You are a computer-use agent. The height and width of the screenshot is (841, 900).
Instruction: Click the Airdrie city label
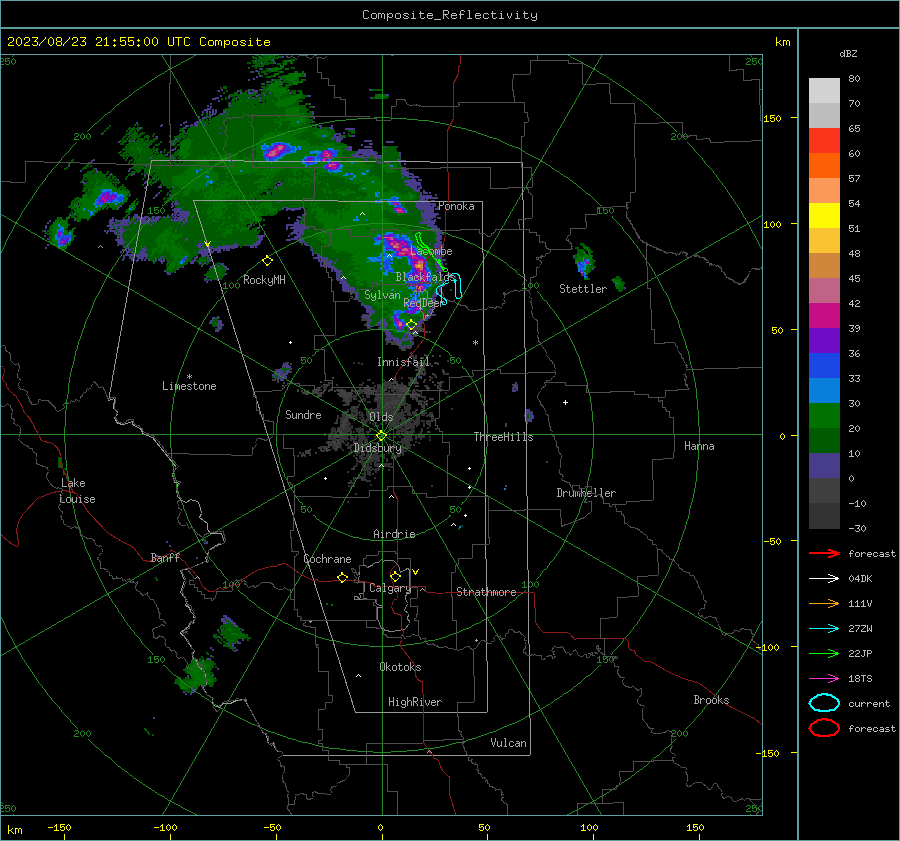394,534
